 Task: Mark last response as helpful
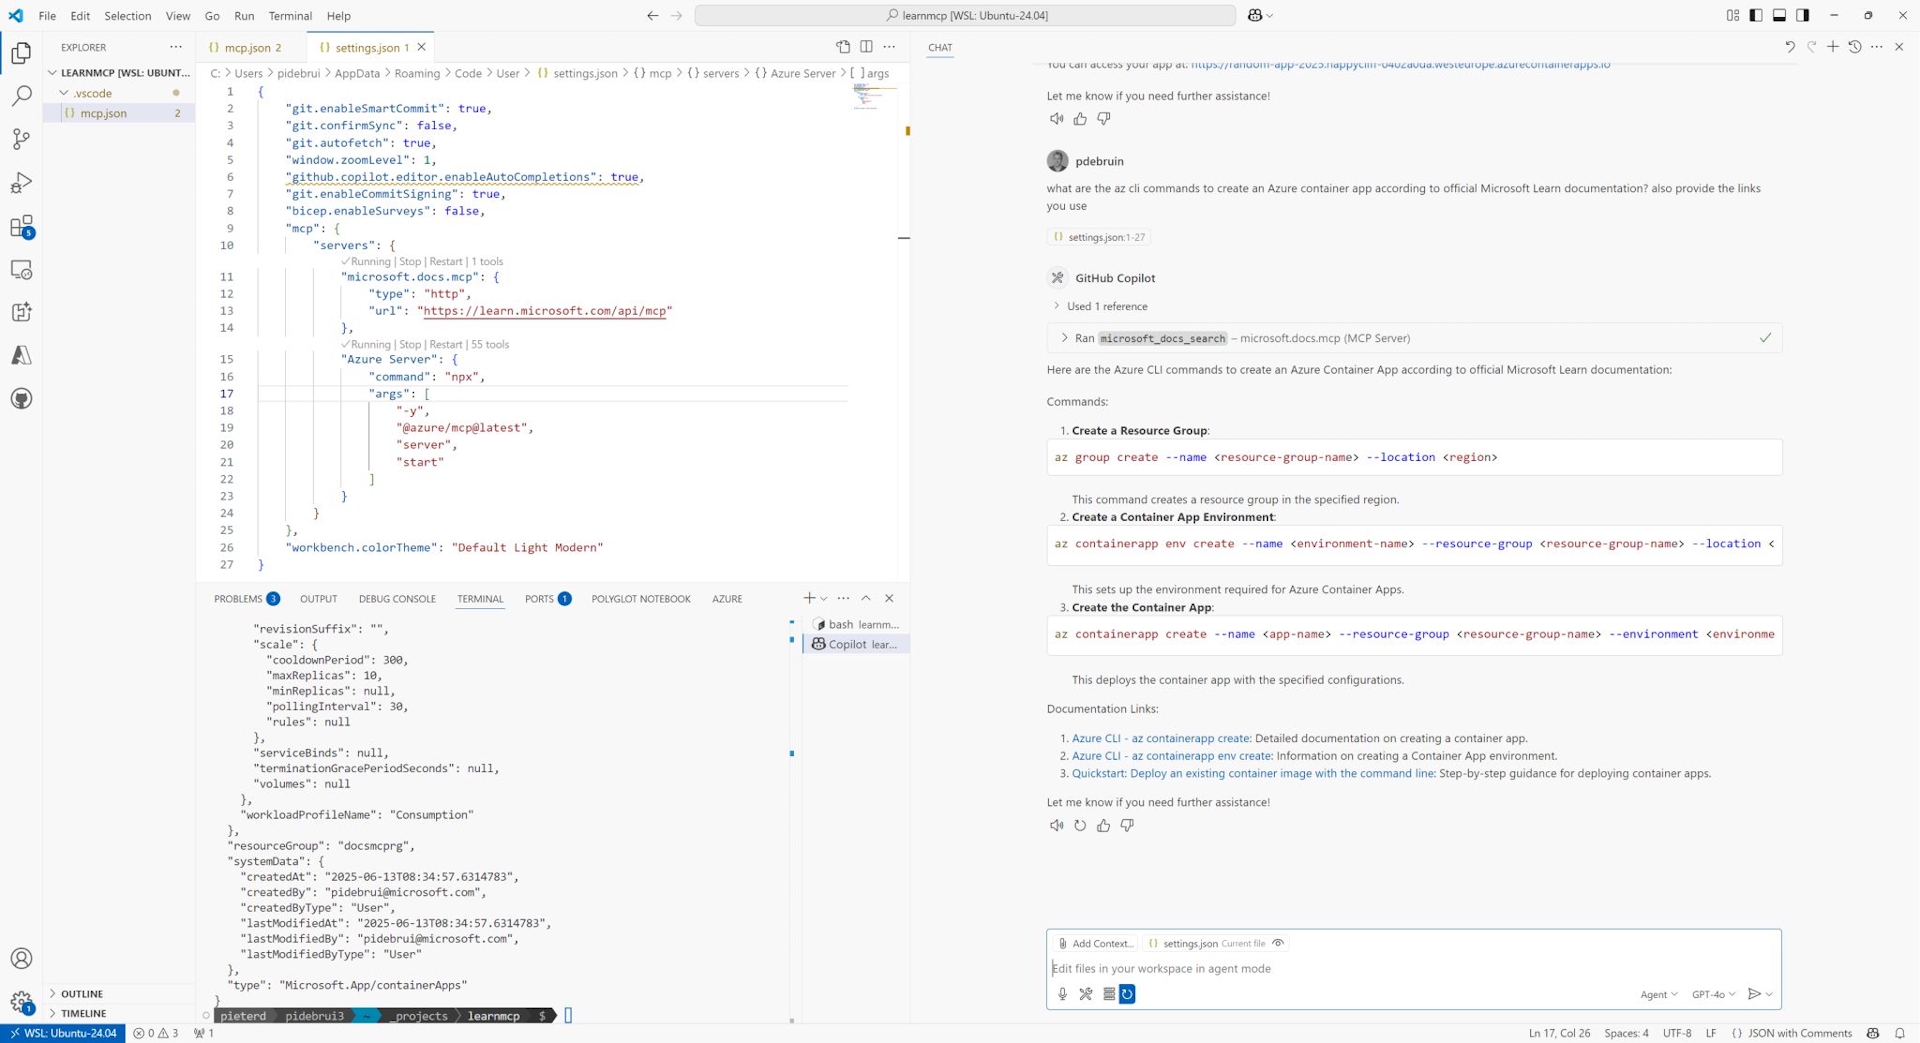tap(1103, 826)
